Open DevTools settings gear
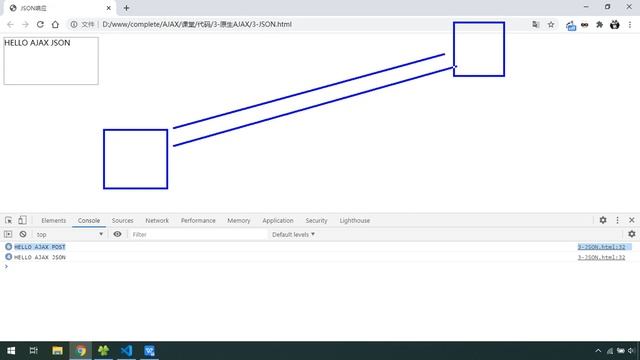 (x=603, y=220)
